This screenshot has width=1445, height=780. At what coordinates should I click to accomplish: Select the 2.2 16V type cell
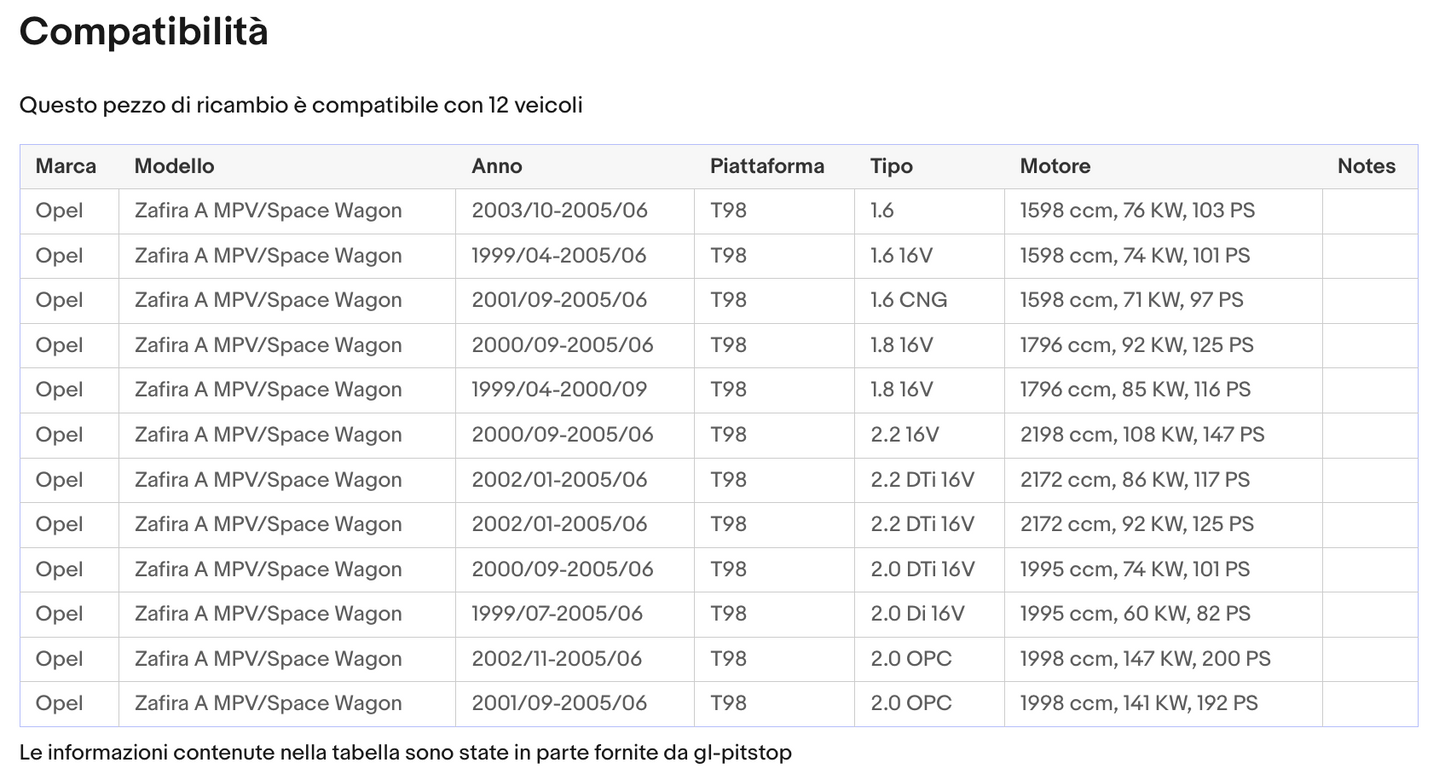click(905, 435)
